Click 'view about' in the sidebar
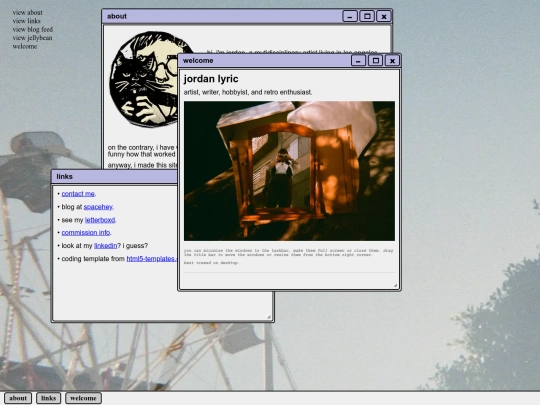This screenshot has height=405, width=540. [28, 12]
